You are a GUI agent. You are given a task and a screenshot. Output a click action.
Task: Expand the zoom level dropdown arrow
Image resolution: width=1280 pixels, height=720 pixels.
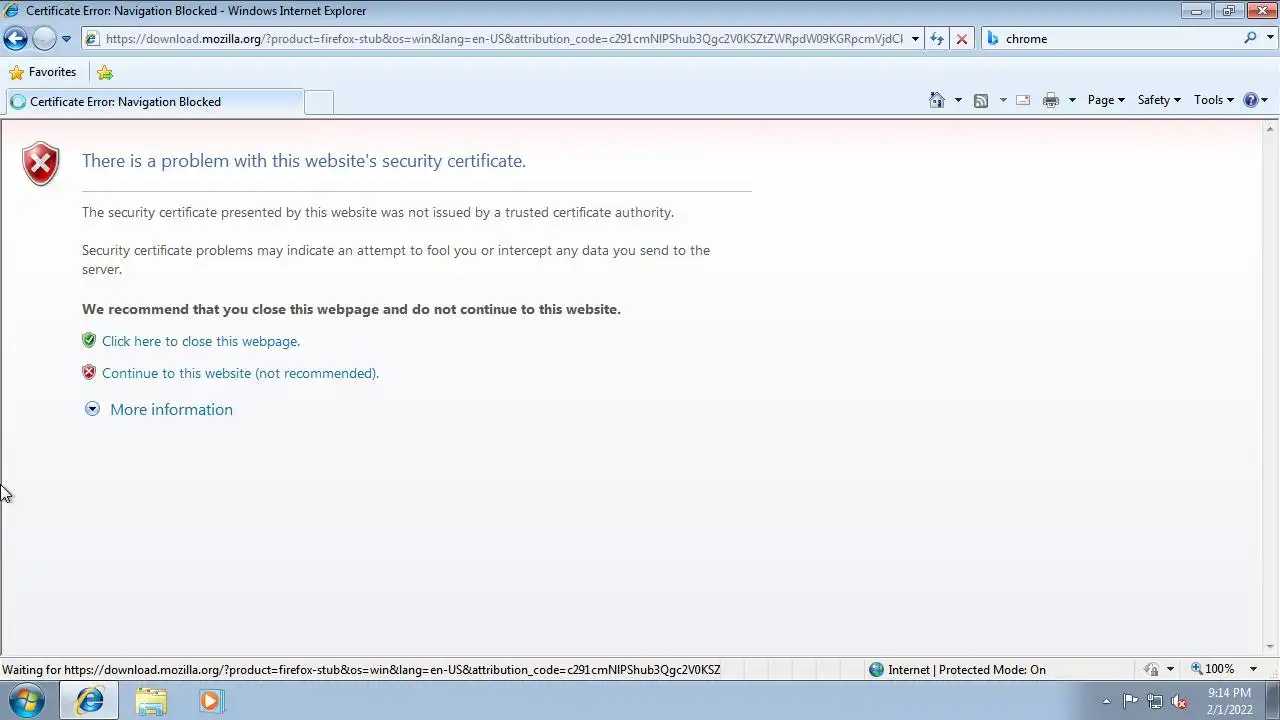(1253, 669)
